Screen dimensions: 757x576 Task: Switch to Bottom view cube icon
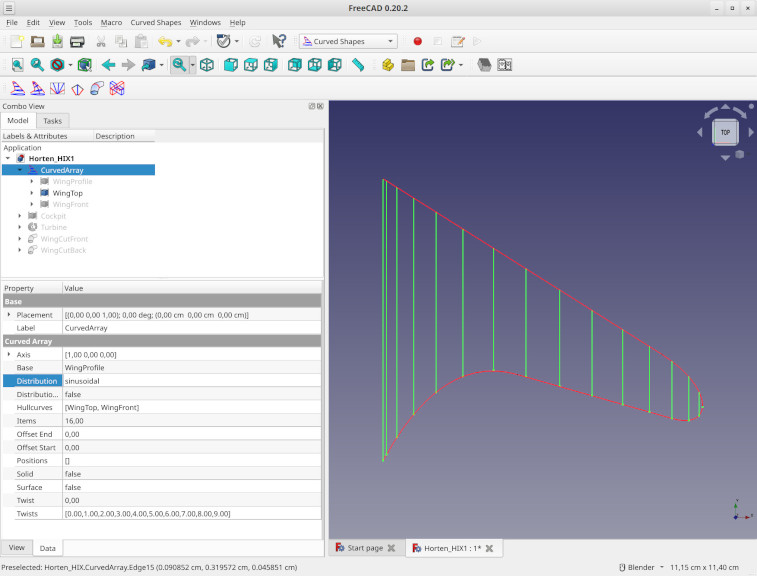click(315, 65)
